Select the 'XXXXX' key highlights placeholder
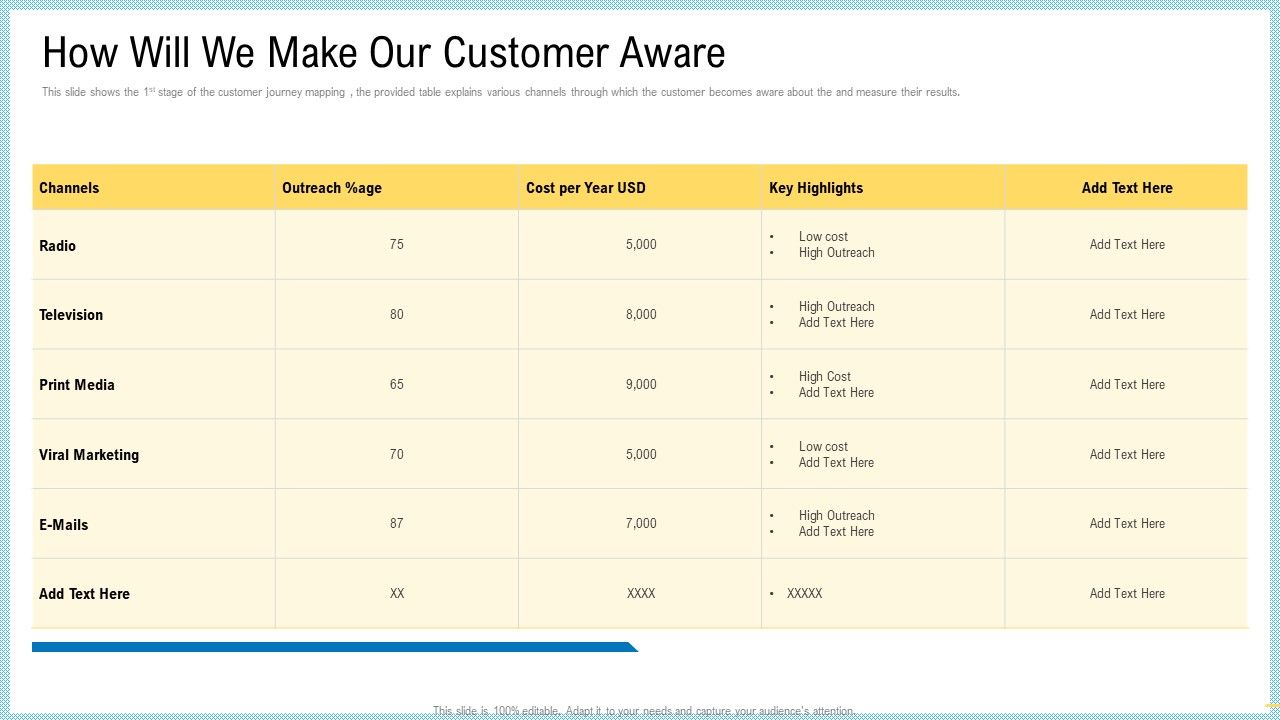 click(x=805, y=594)
